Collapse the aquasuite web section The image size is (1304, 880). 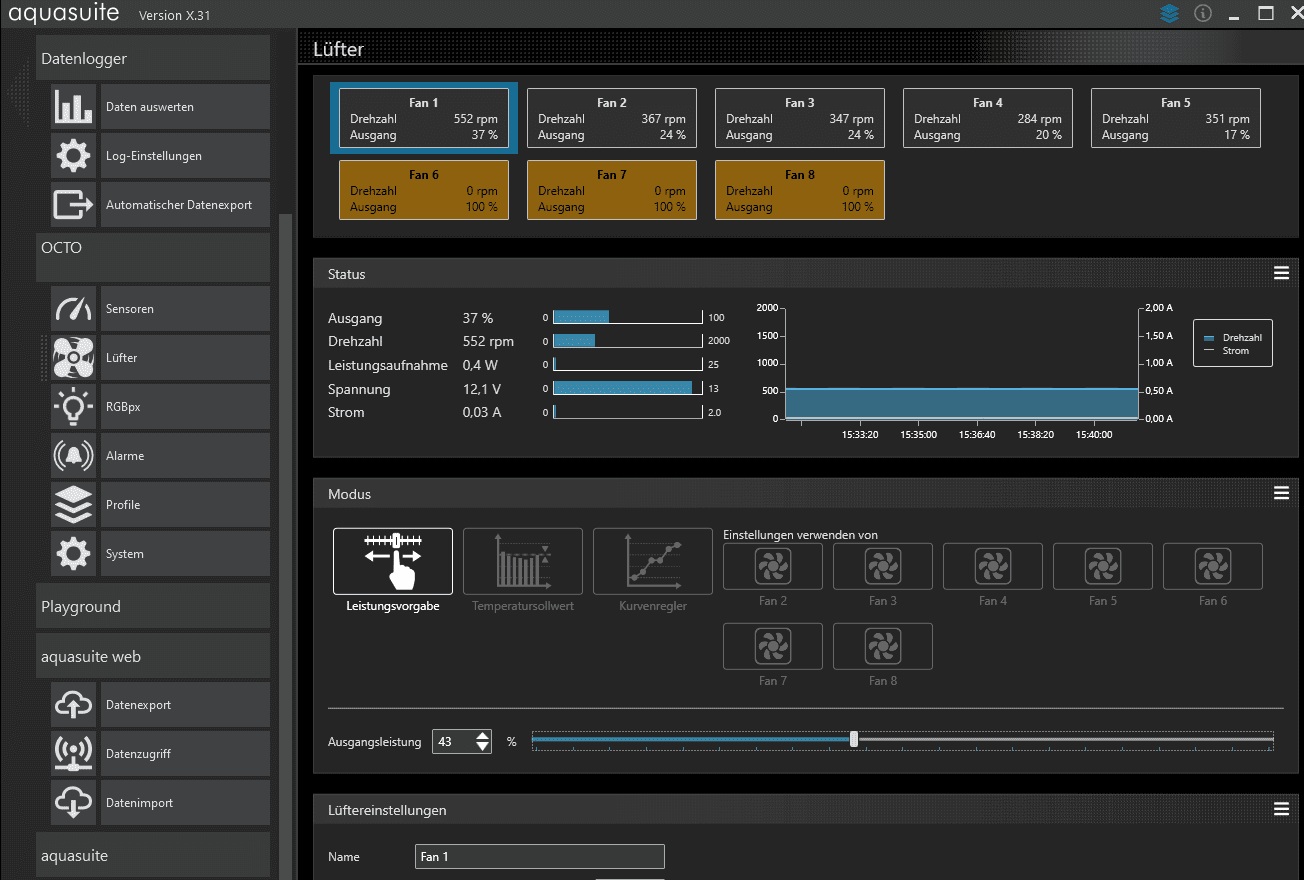153,656
